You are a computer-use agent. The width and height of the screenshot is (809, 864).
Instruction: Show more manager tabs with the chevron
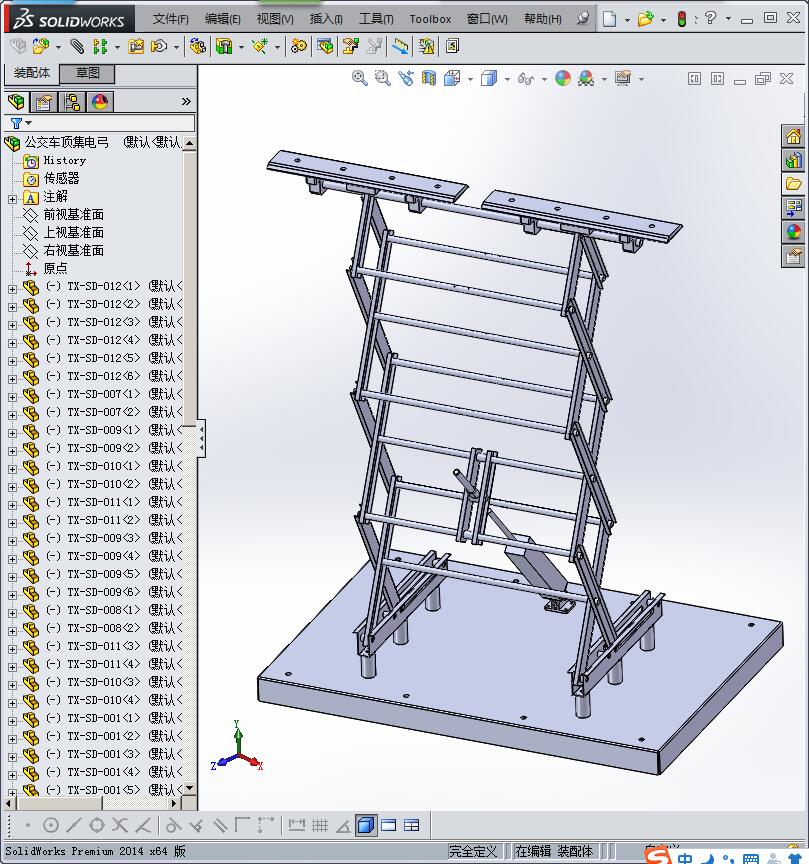click(x=186, y=101)
